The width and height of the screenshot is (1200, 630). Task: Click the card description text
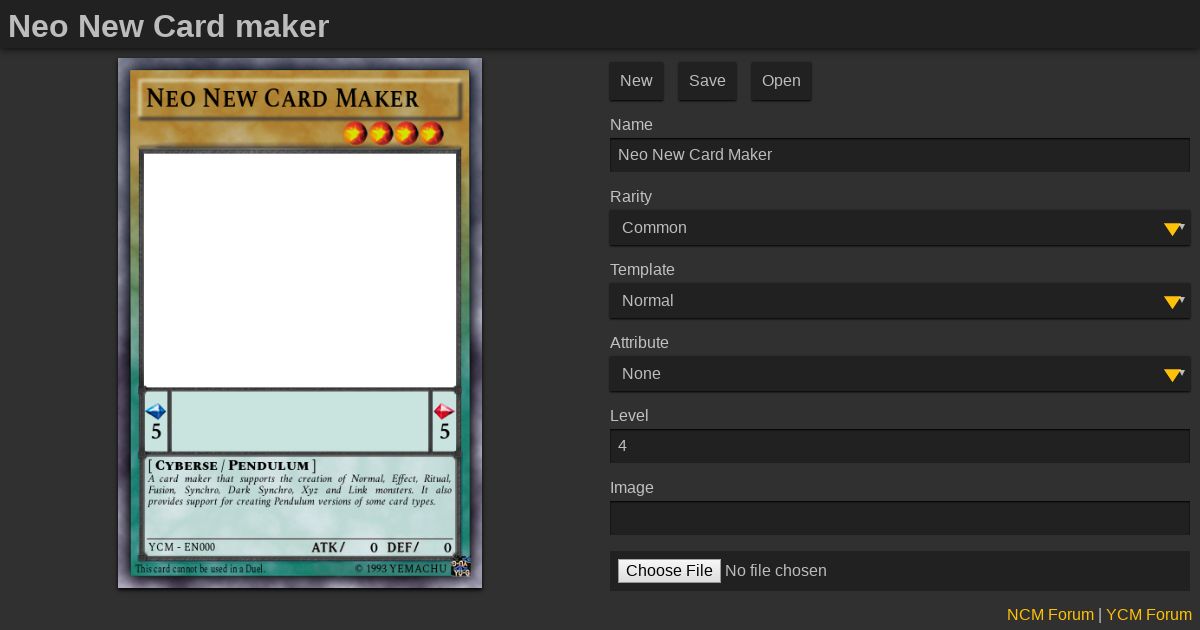[x=300, y=490]
